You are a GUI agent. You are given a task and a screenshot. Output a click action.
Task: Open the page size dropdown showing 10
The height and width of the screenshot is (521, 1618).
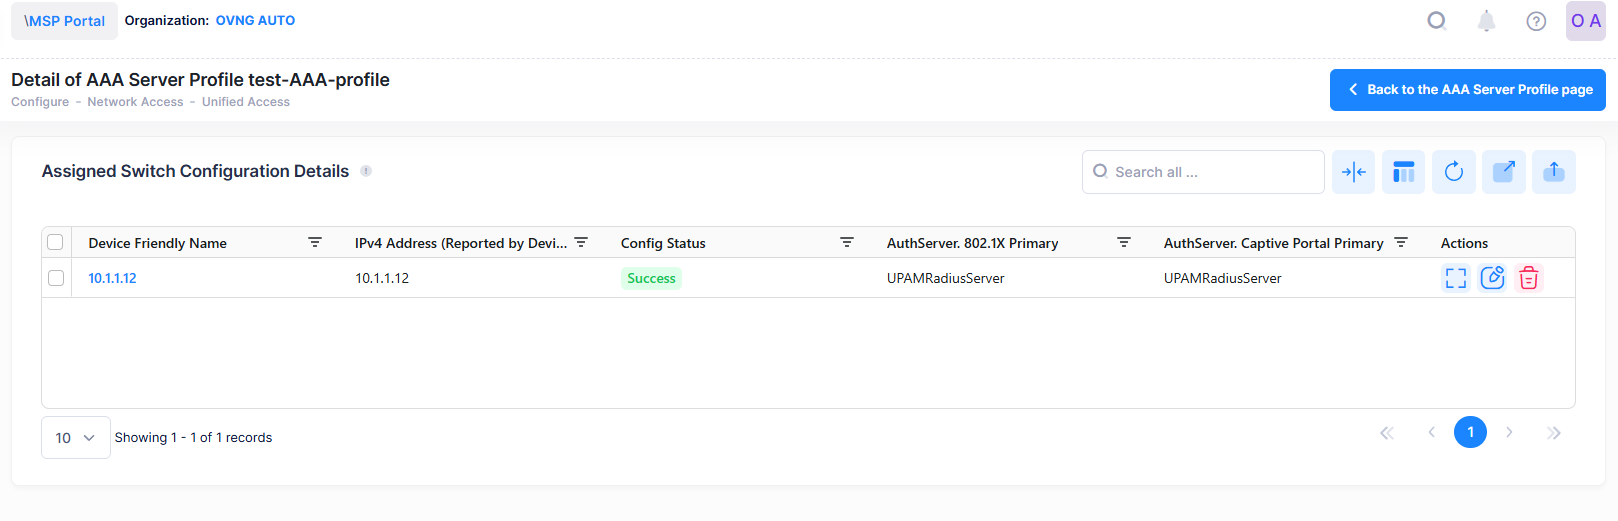coord(76,438)
